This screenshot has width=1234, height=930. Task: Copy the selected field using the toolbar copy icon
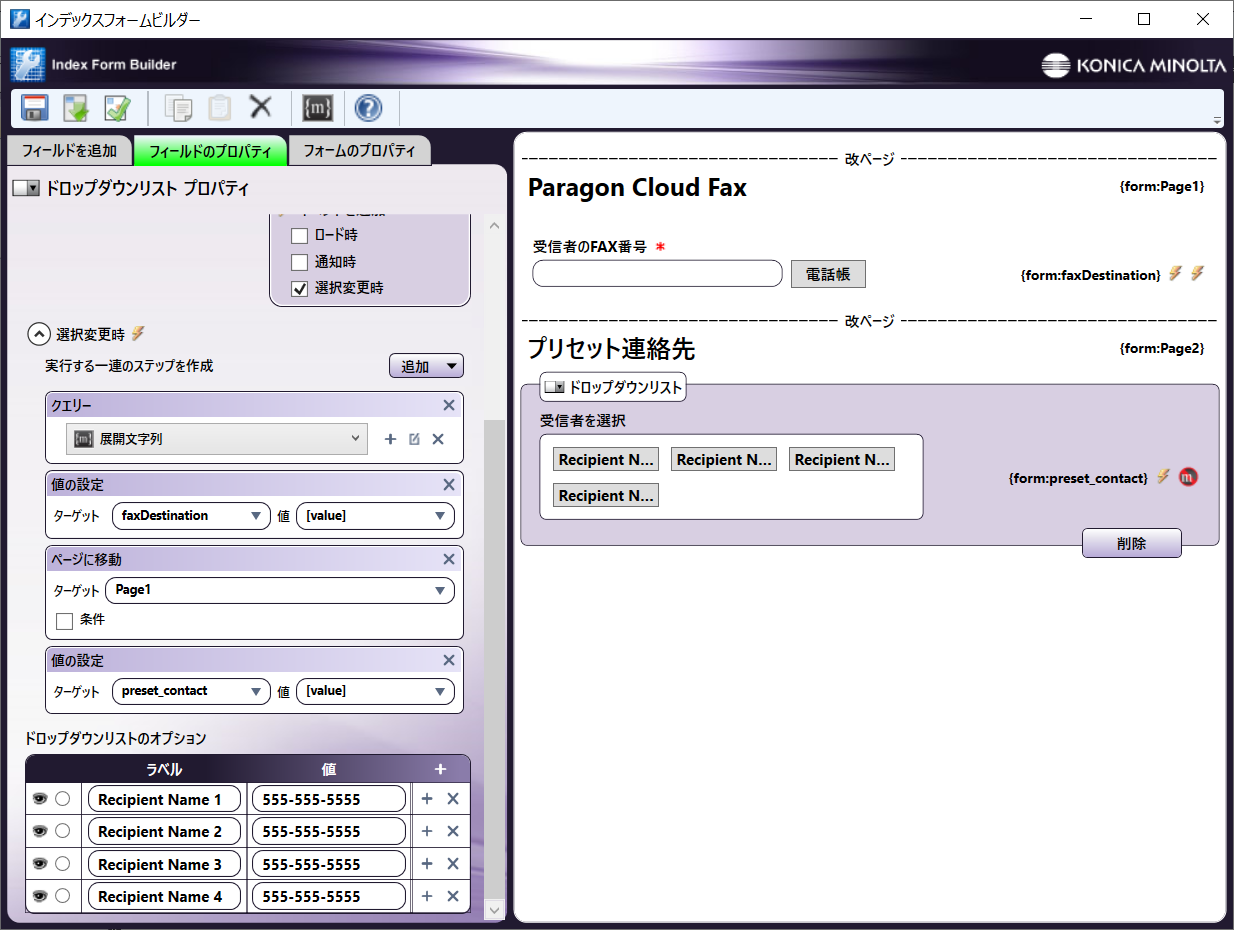coord(179,108)
